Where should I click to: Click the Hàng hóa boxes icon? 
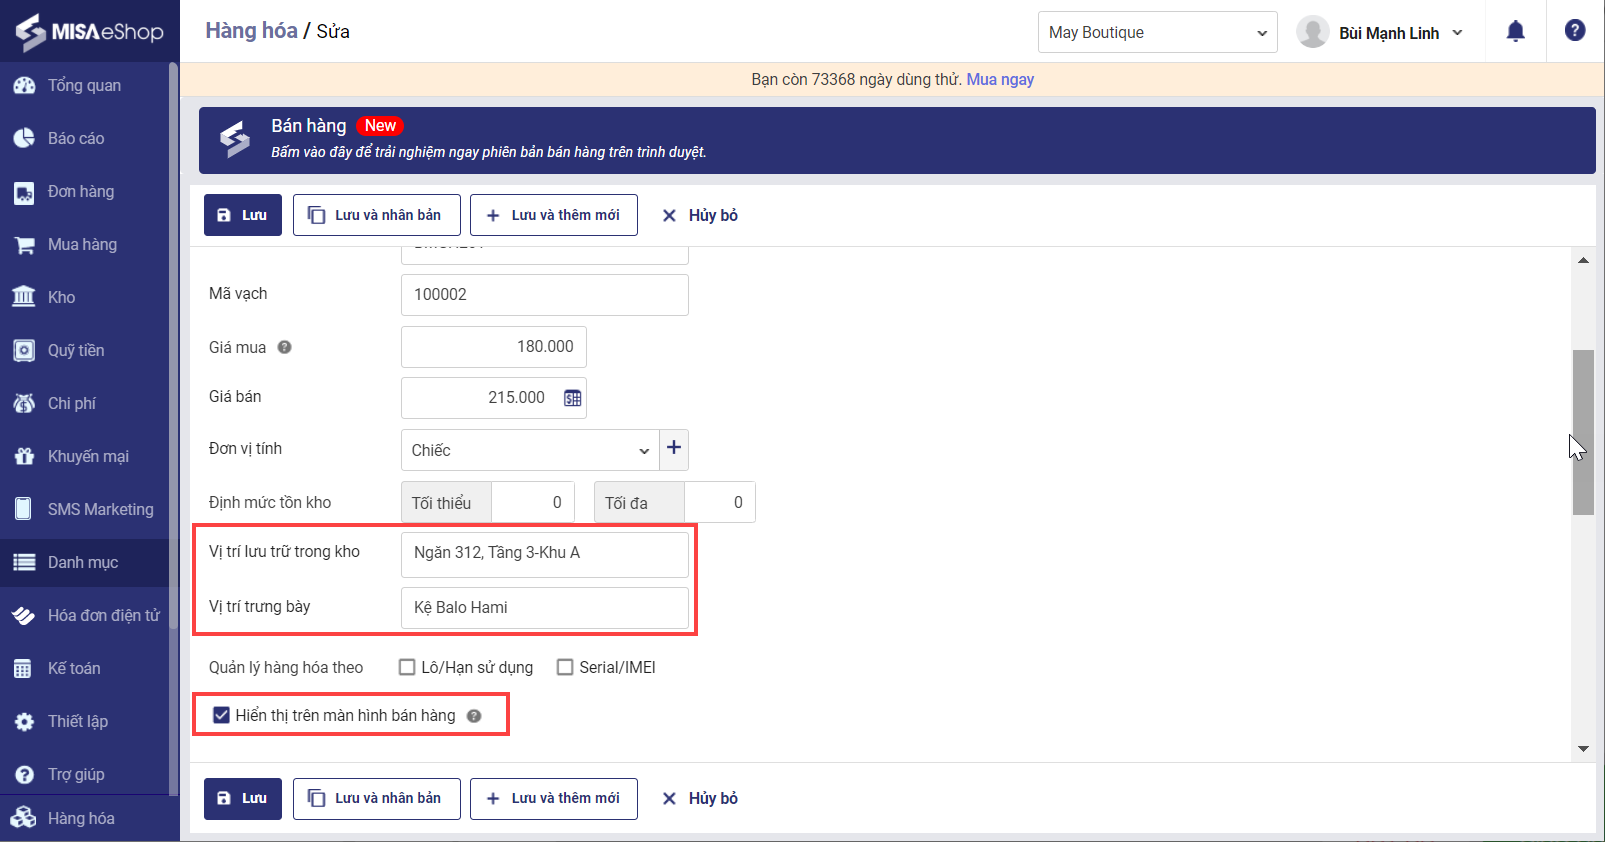tap(24, 818)
